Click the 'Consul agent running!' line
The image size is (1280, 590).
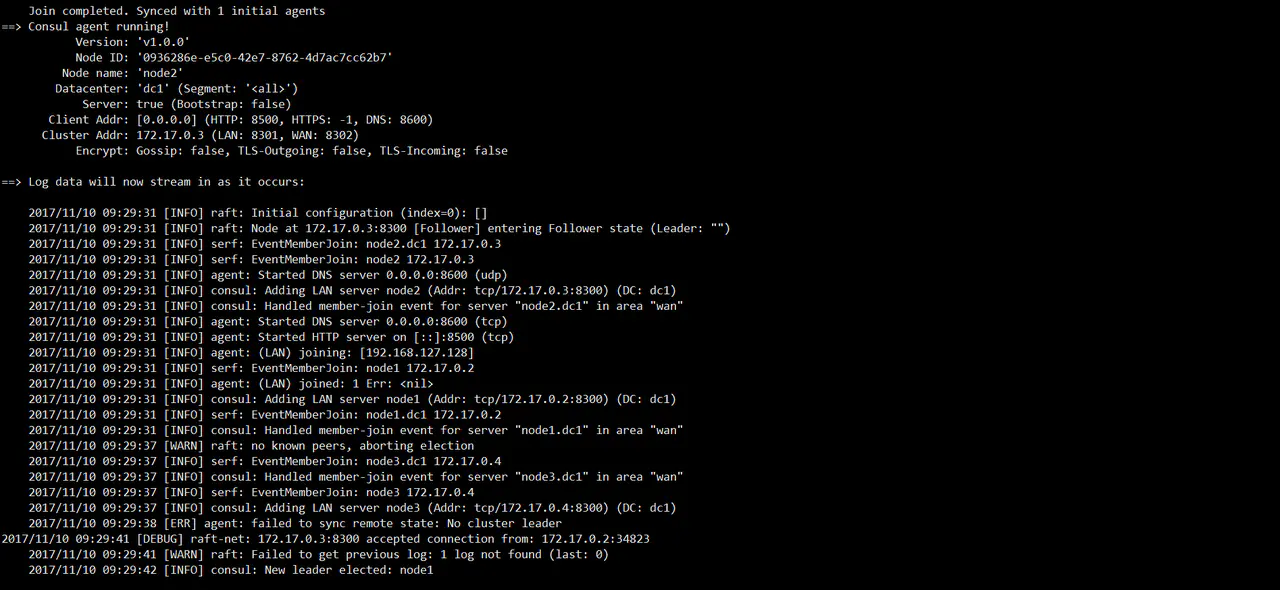click(85, 27)
